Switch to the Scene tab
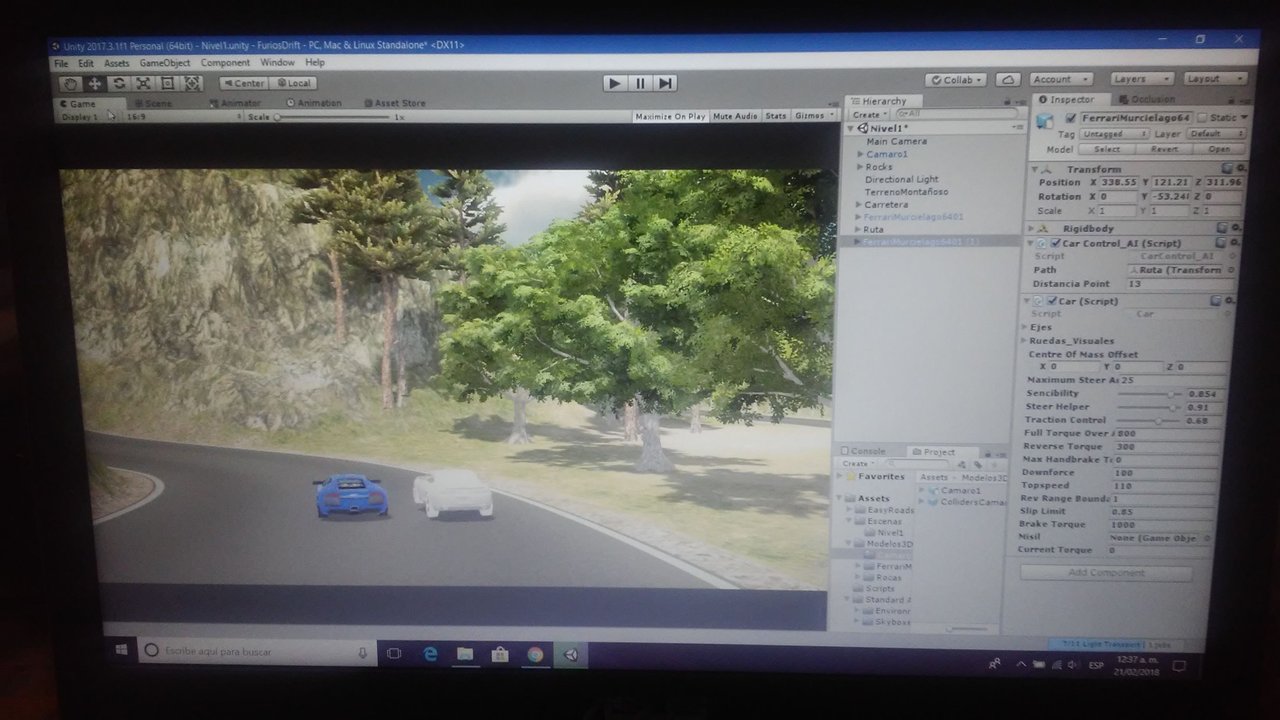Image resolution: width=1280 pixels, height=720 pixels. pos(153,102)
